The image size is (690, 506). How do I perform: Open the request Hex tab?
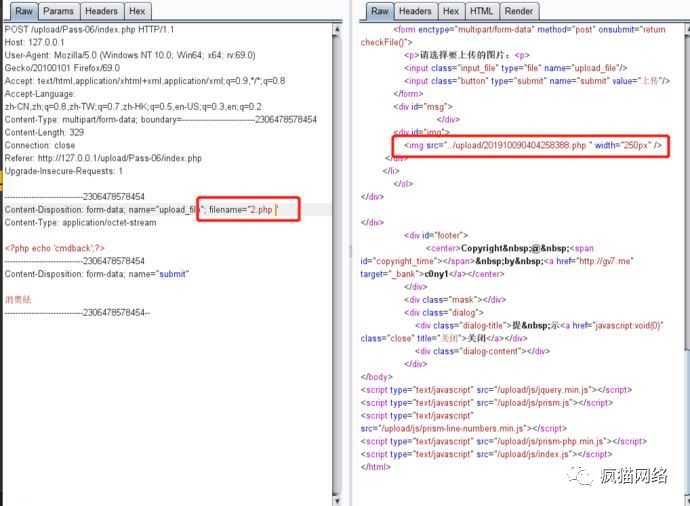coord(137,11)
